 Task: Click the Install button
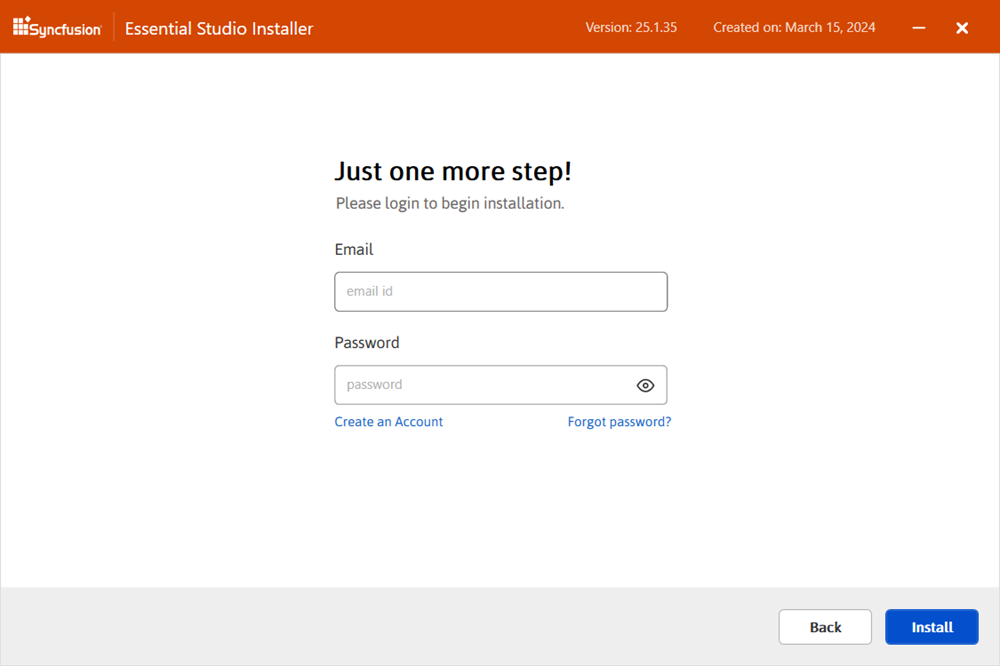pyautogui.click(x=931, y=627)
